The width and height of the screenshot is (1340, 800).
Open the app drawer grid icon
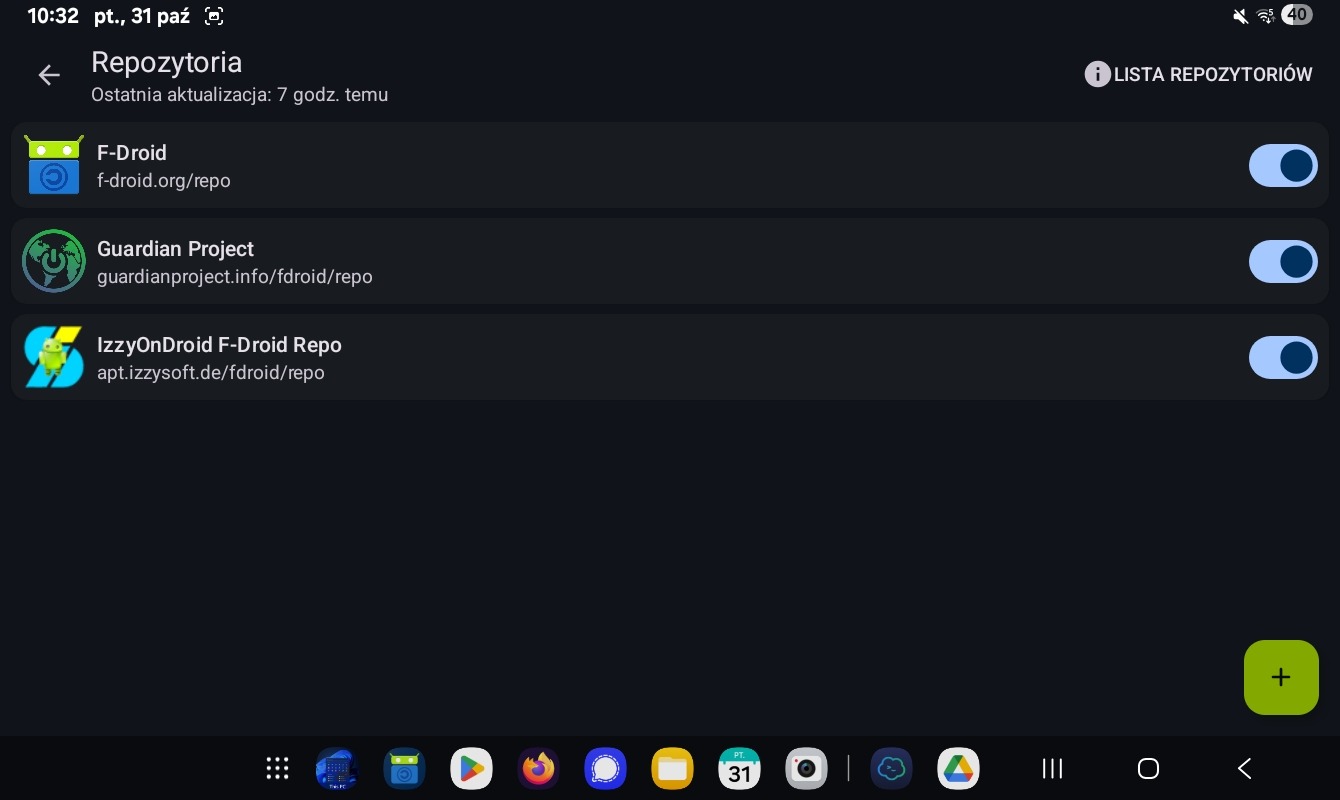277,768
